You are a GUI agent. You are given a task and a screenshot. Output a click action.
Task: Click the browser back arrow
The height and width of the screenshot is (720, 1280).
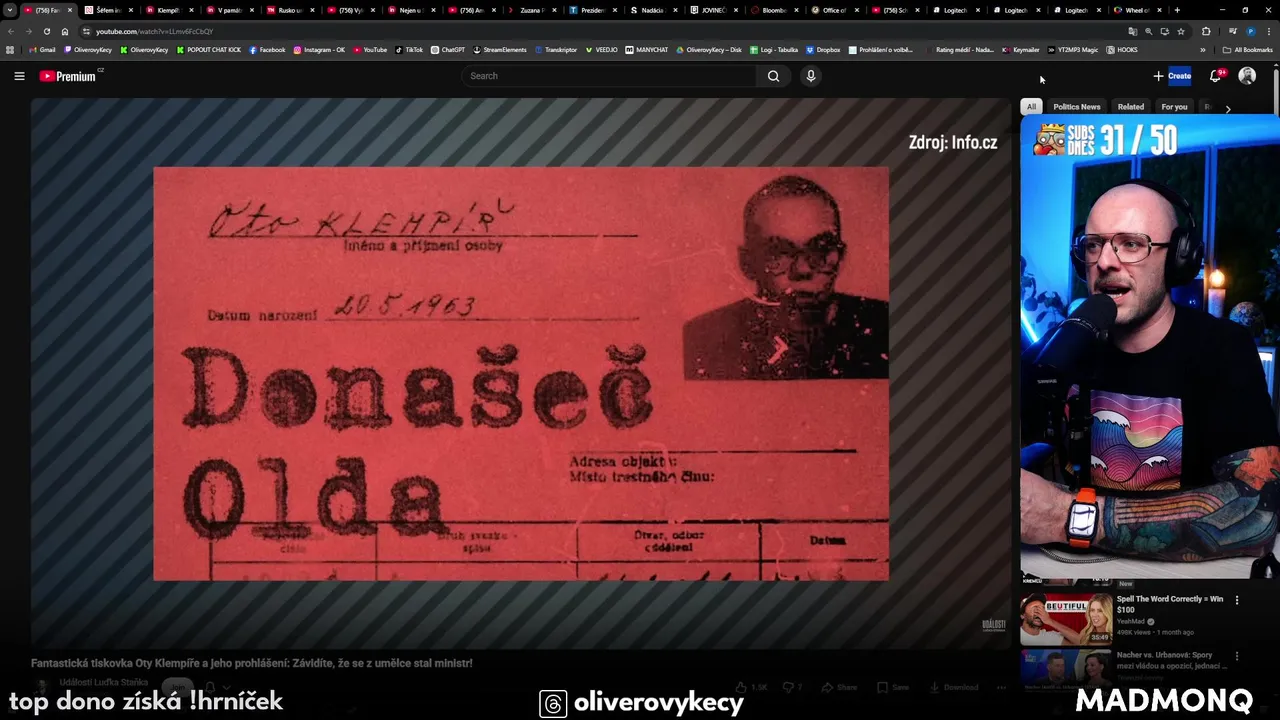tap(11, 31)
